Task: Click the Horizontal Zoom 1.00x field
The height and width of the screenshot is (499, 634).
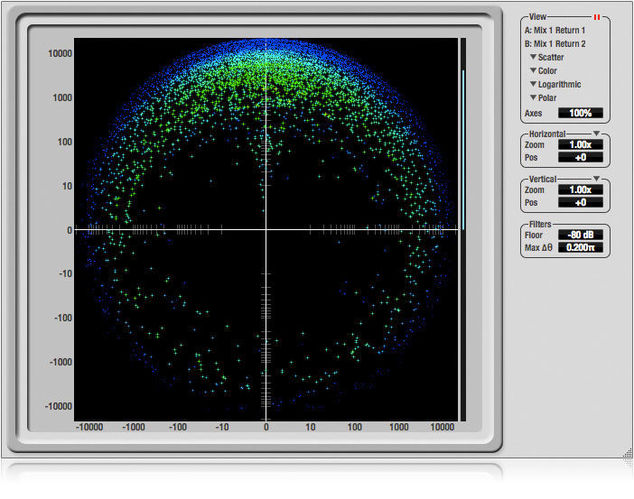Action: (580, 144)
